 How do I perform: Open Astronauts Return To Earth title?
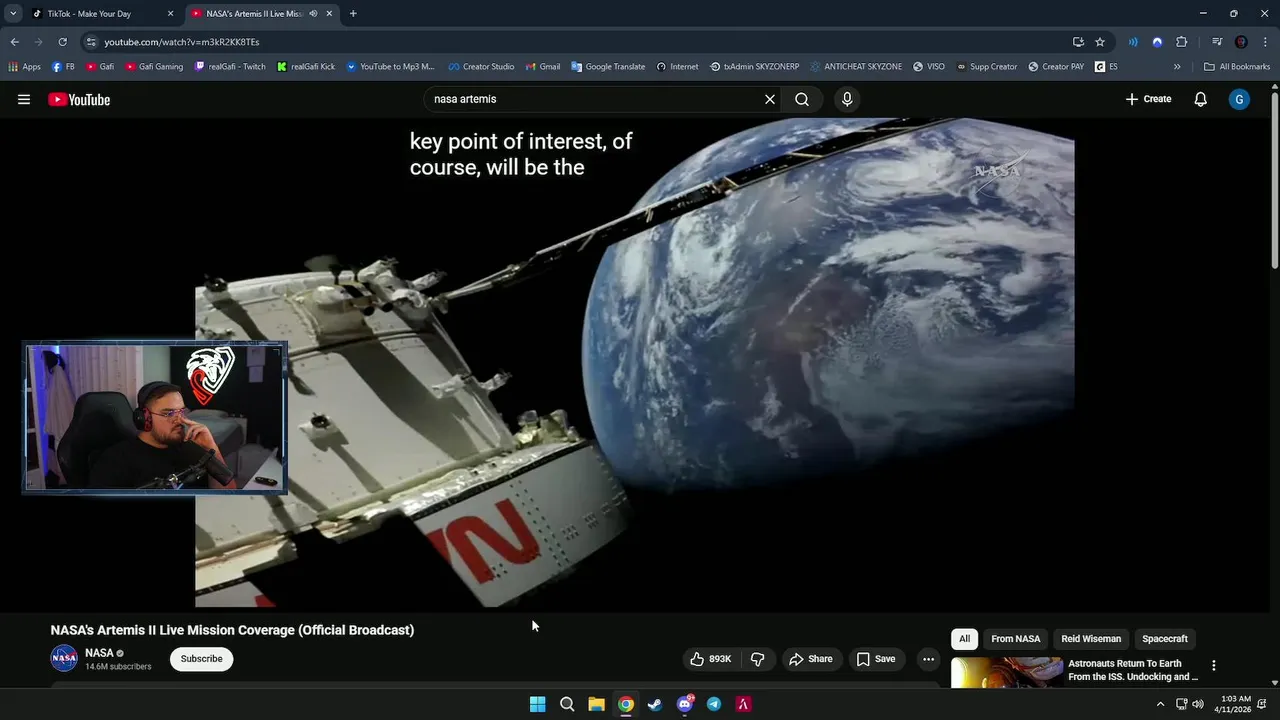click(1133, 670)
